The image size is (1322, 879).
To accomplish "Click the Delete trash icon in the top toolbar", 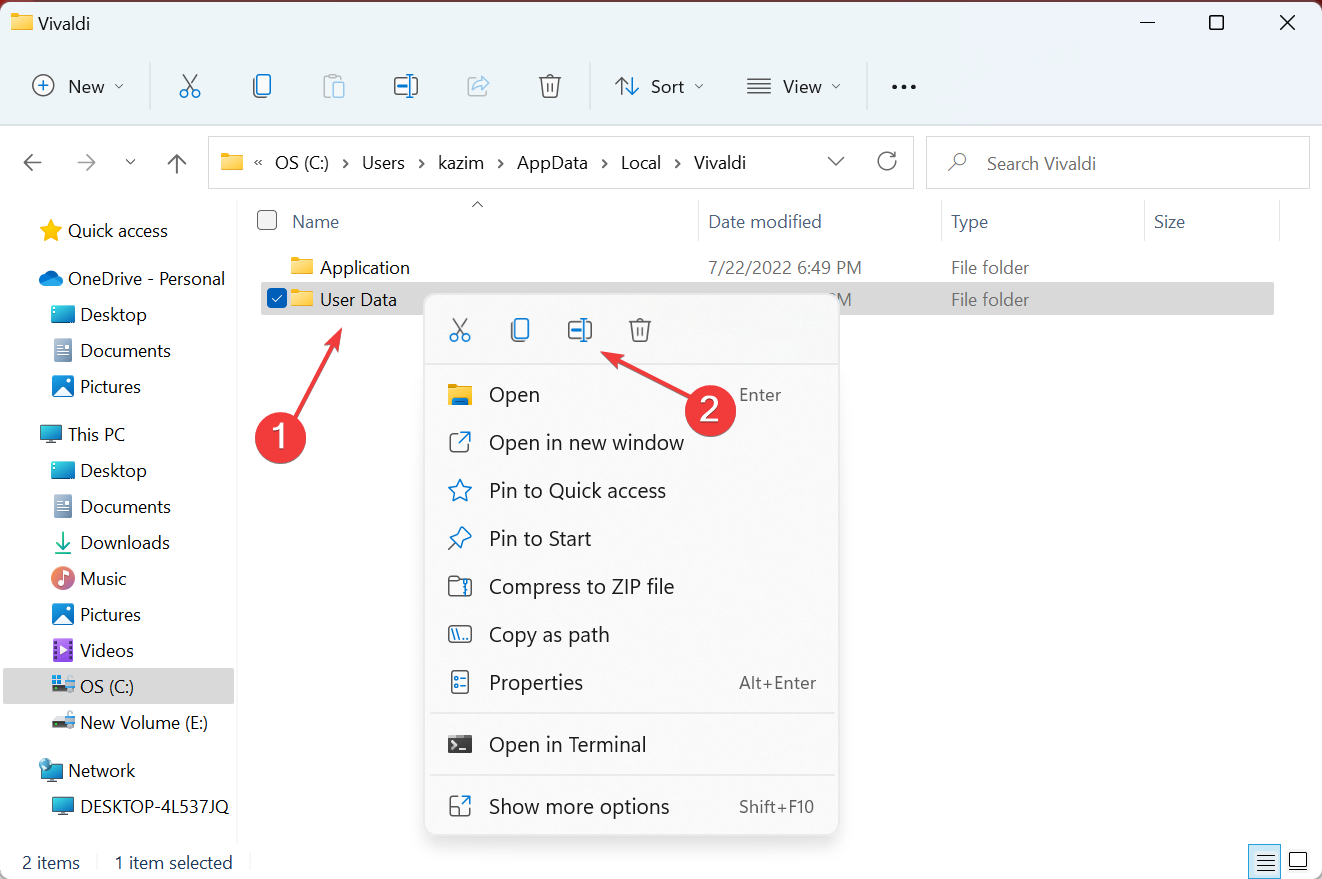I will click(x=550, y=86).
